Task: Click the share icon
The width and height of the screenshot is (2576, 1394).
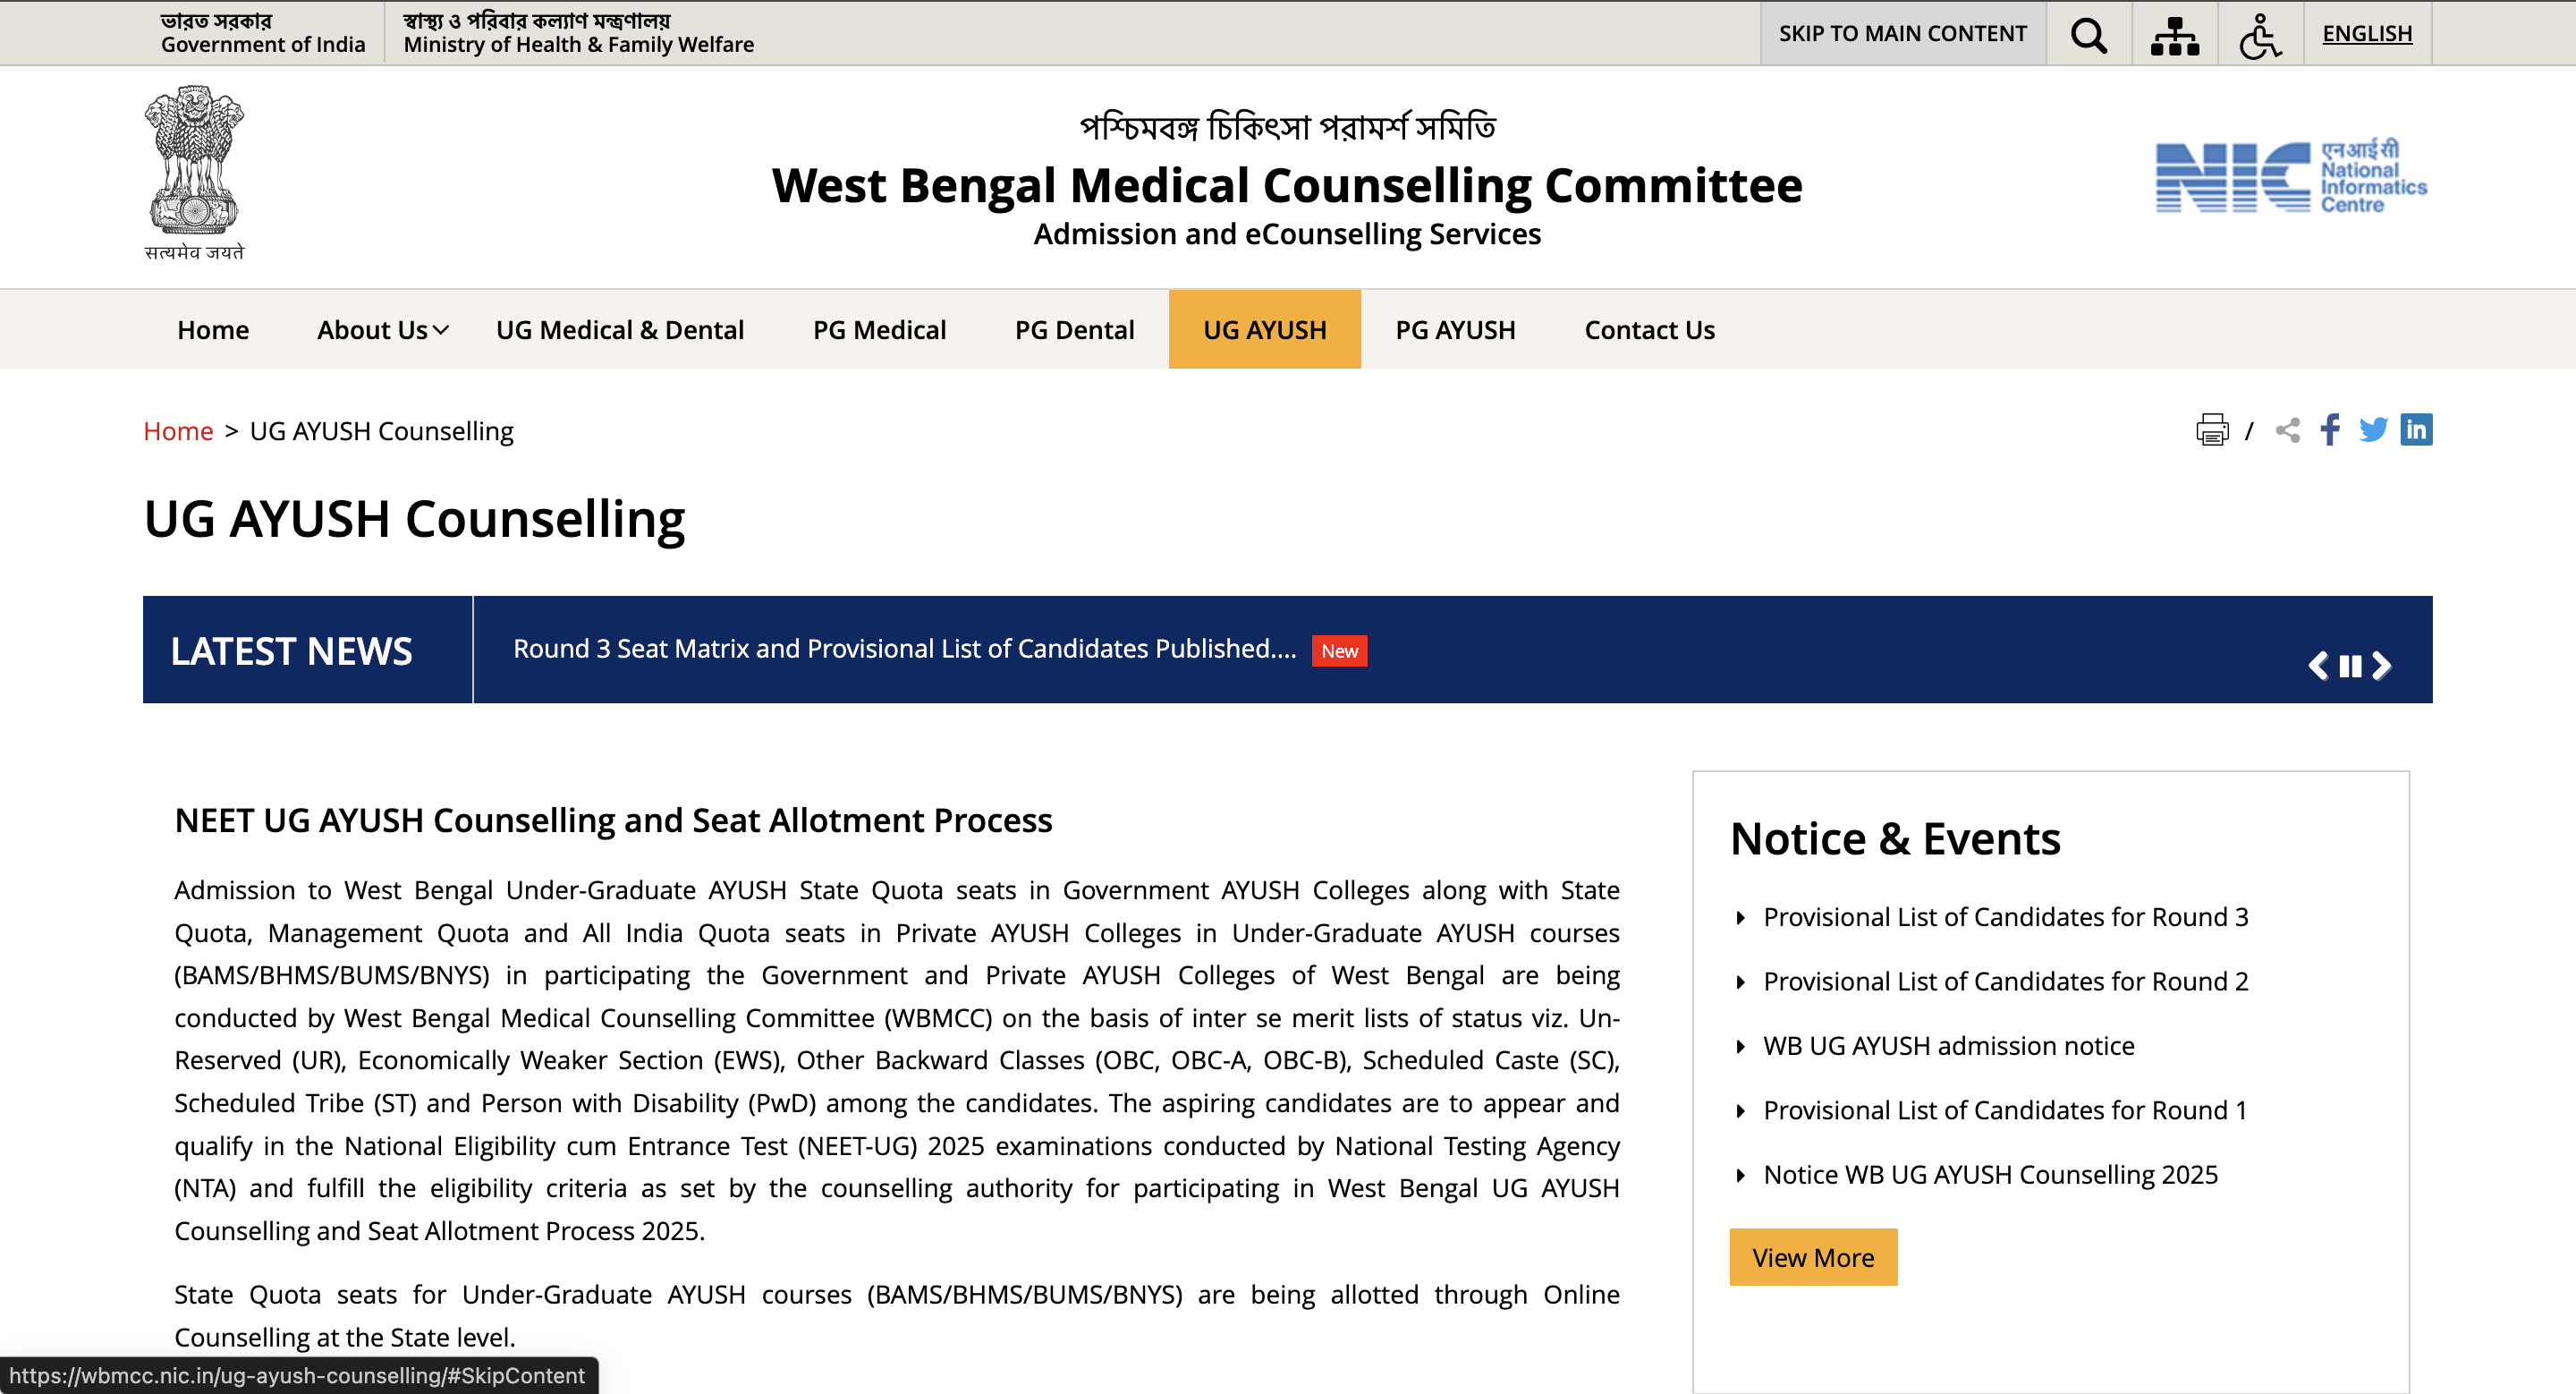Action: click(2287, 430)
